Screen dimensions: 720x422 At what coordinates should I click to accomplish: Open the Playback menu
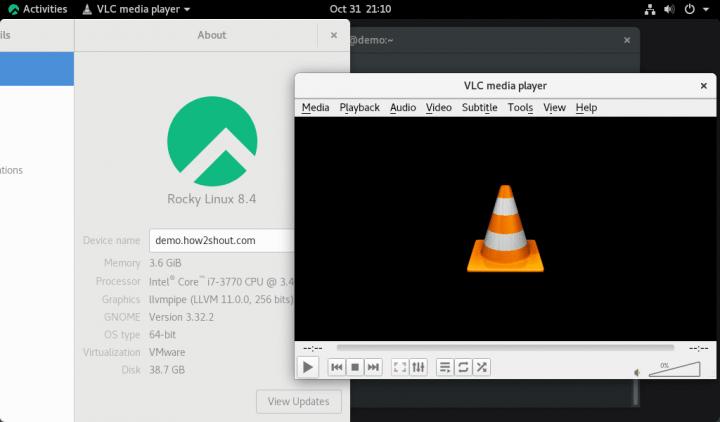359,108
